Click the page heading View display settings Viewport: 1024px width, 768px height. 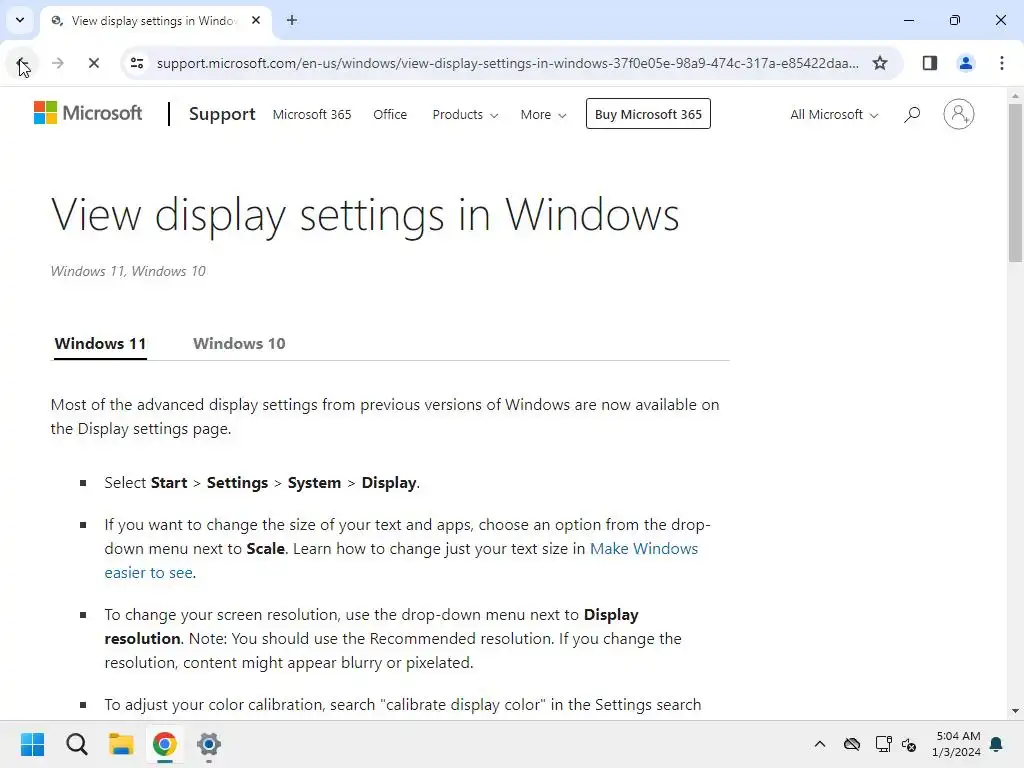pyautogui.click(x=365, y=216)
